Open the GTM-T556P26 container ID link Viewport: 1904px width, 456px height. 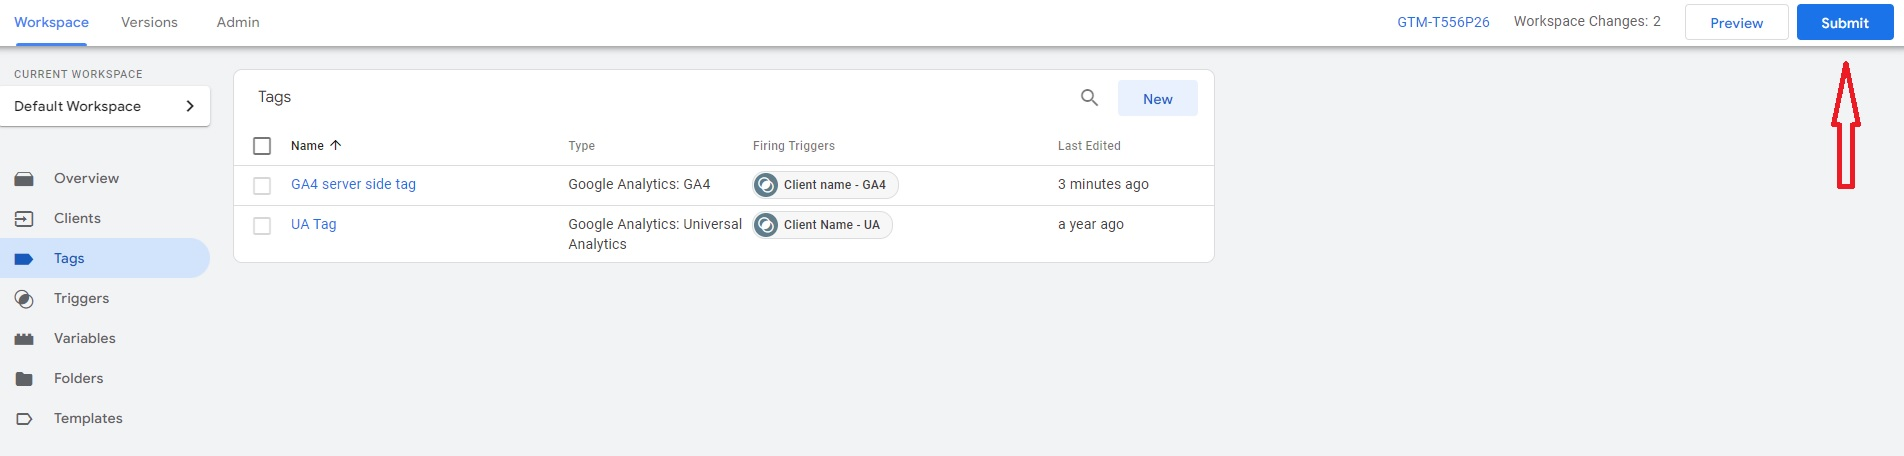click(x=1443, y=22)
